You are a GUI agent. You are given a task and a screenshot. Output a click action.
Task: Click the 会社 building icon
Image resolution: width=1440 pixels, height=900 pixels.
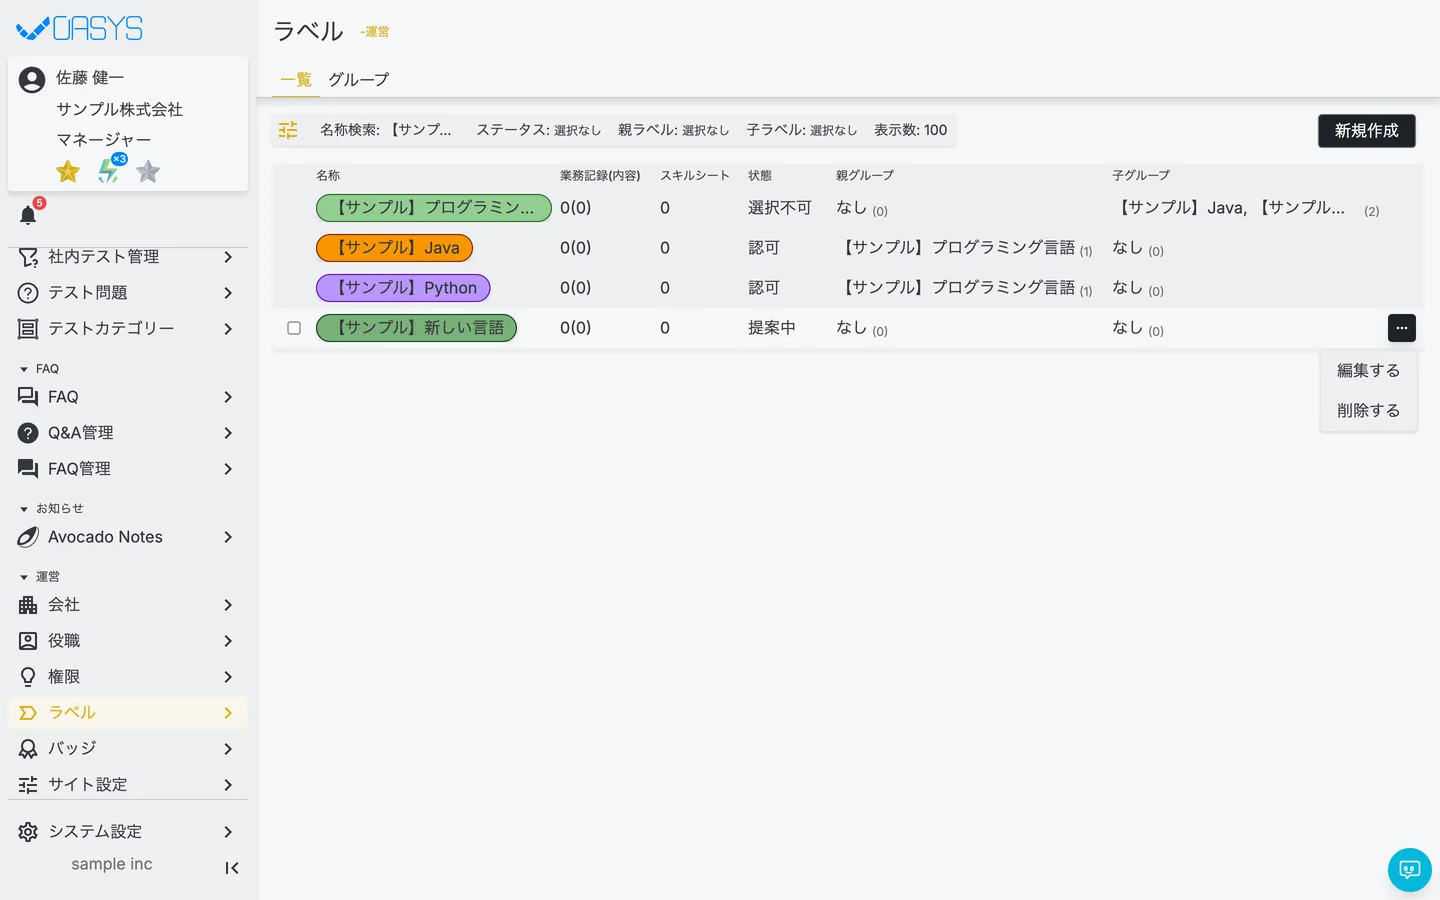point(28,605)
